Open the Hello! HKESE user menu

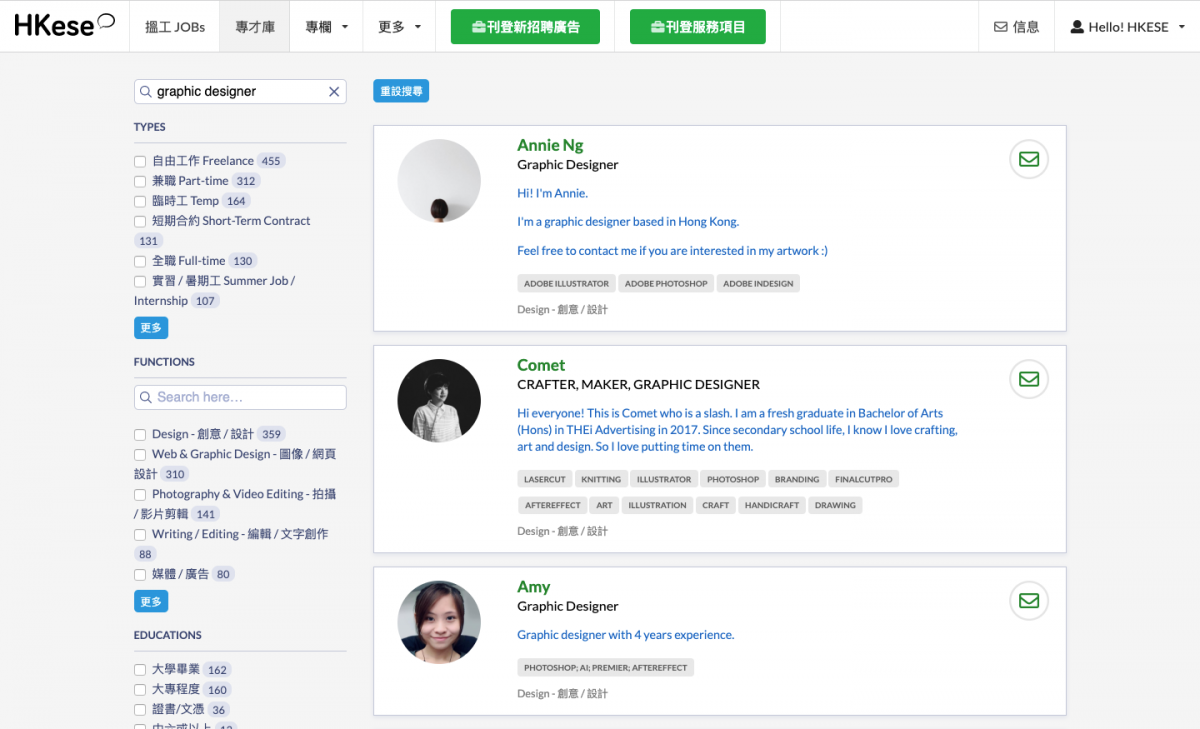pos(1127,27)
